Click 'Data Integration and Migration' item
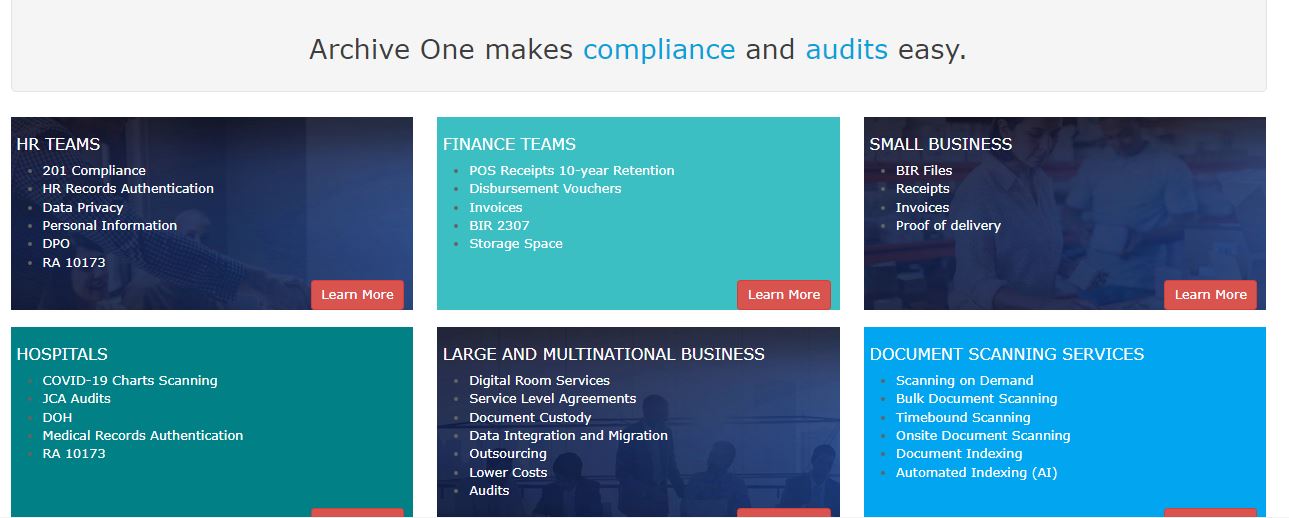Screen dimensions: 1289x518 pos(568,436)
